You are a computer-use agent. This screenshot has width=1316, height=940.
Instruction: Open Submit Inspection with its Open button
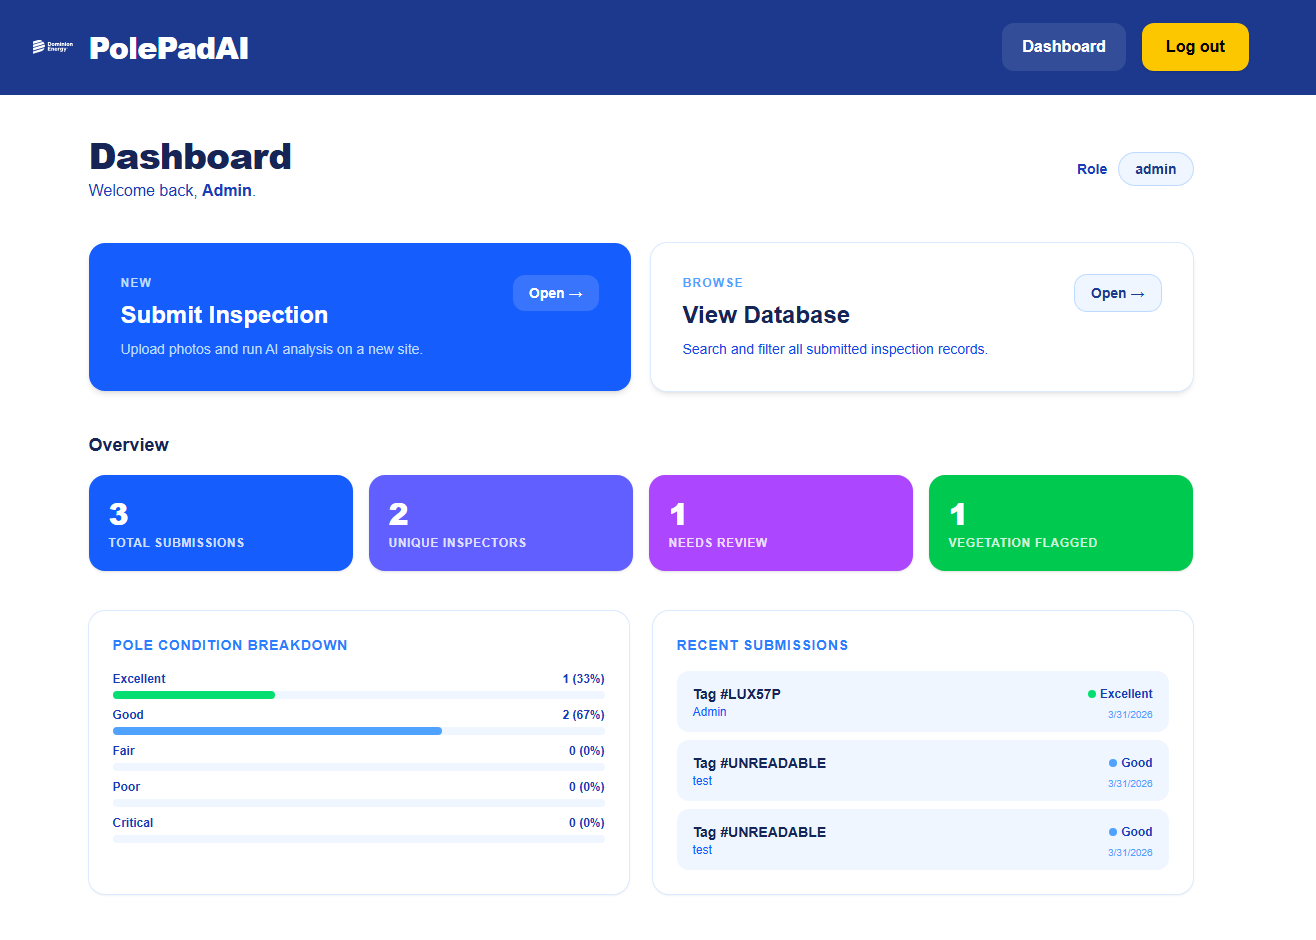[x=555, y=292]
